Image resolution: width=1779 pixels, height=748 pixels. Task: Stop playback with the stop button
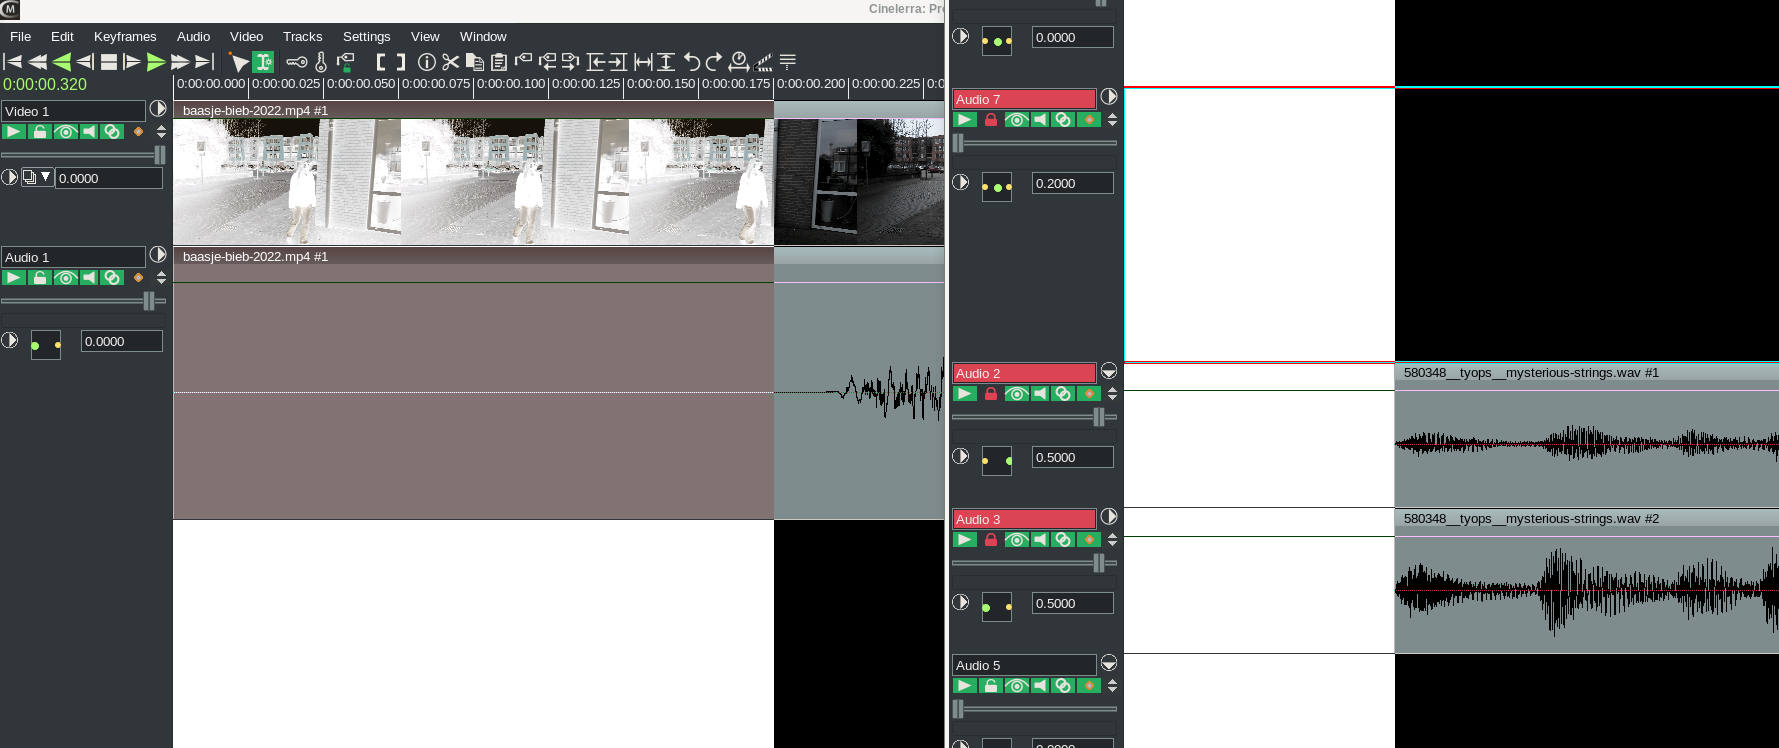point(109,62)
